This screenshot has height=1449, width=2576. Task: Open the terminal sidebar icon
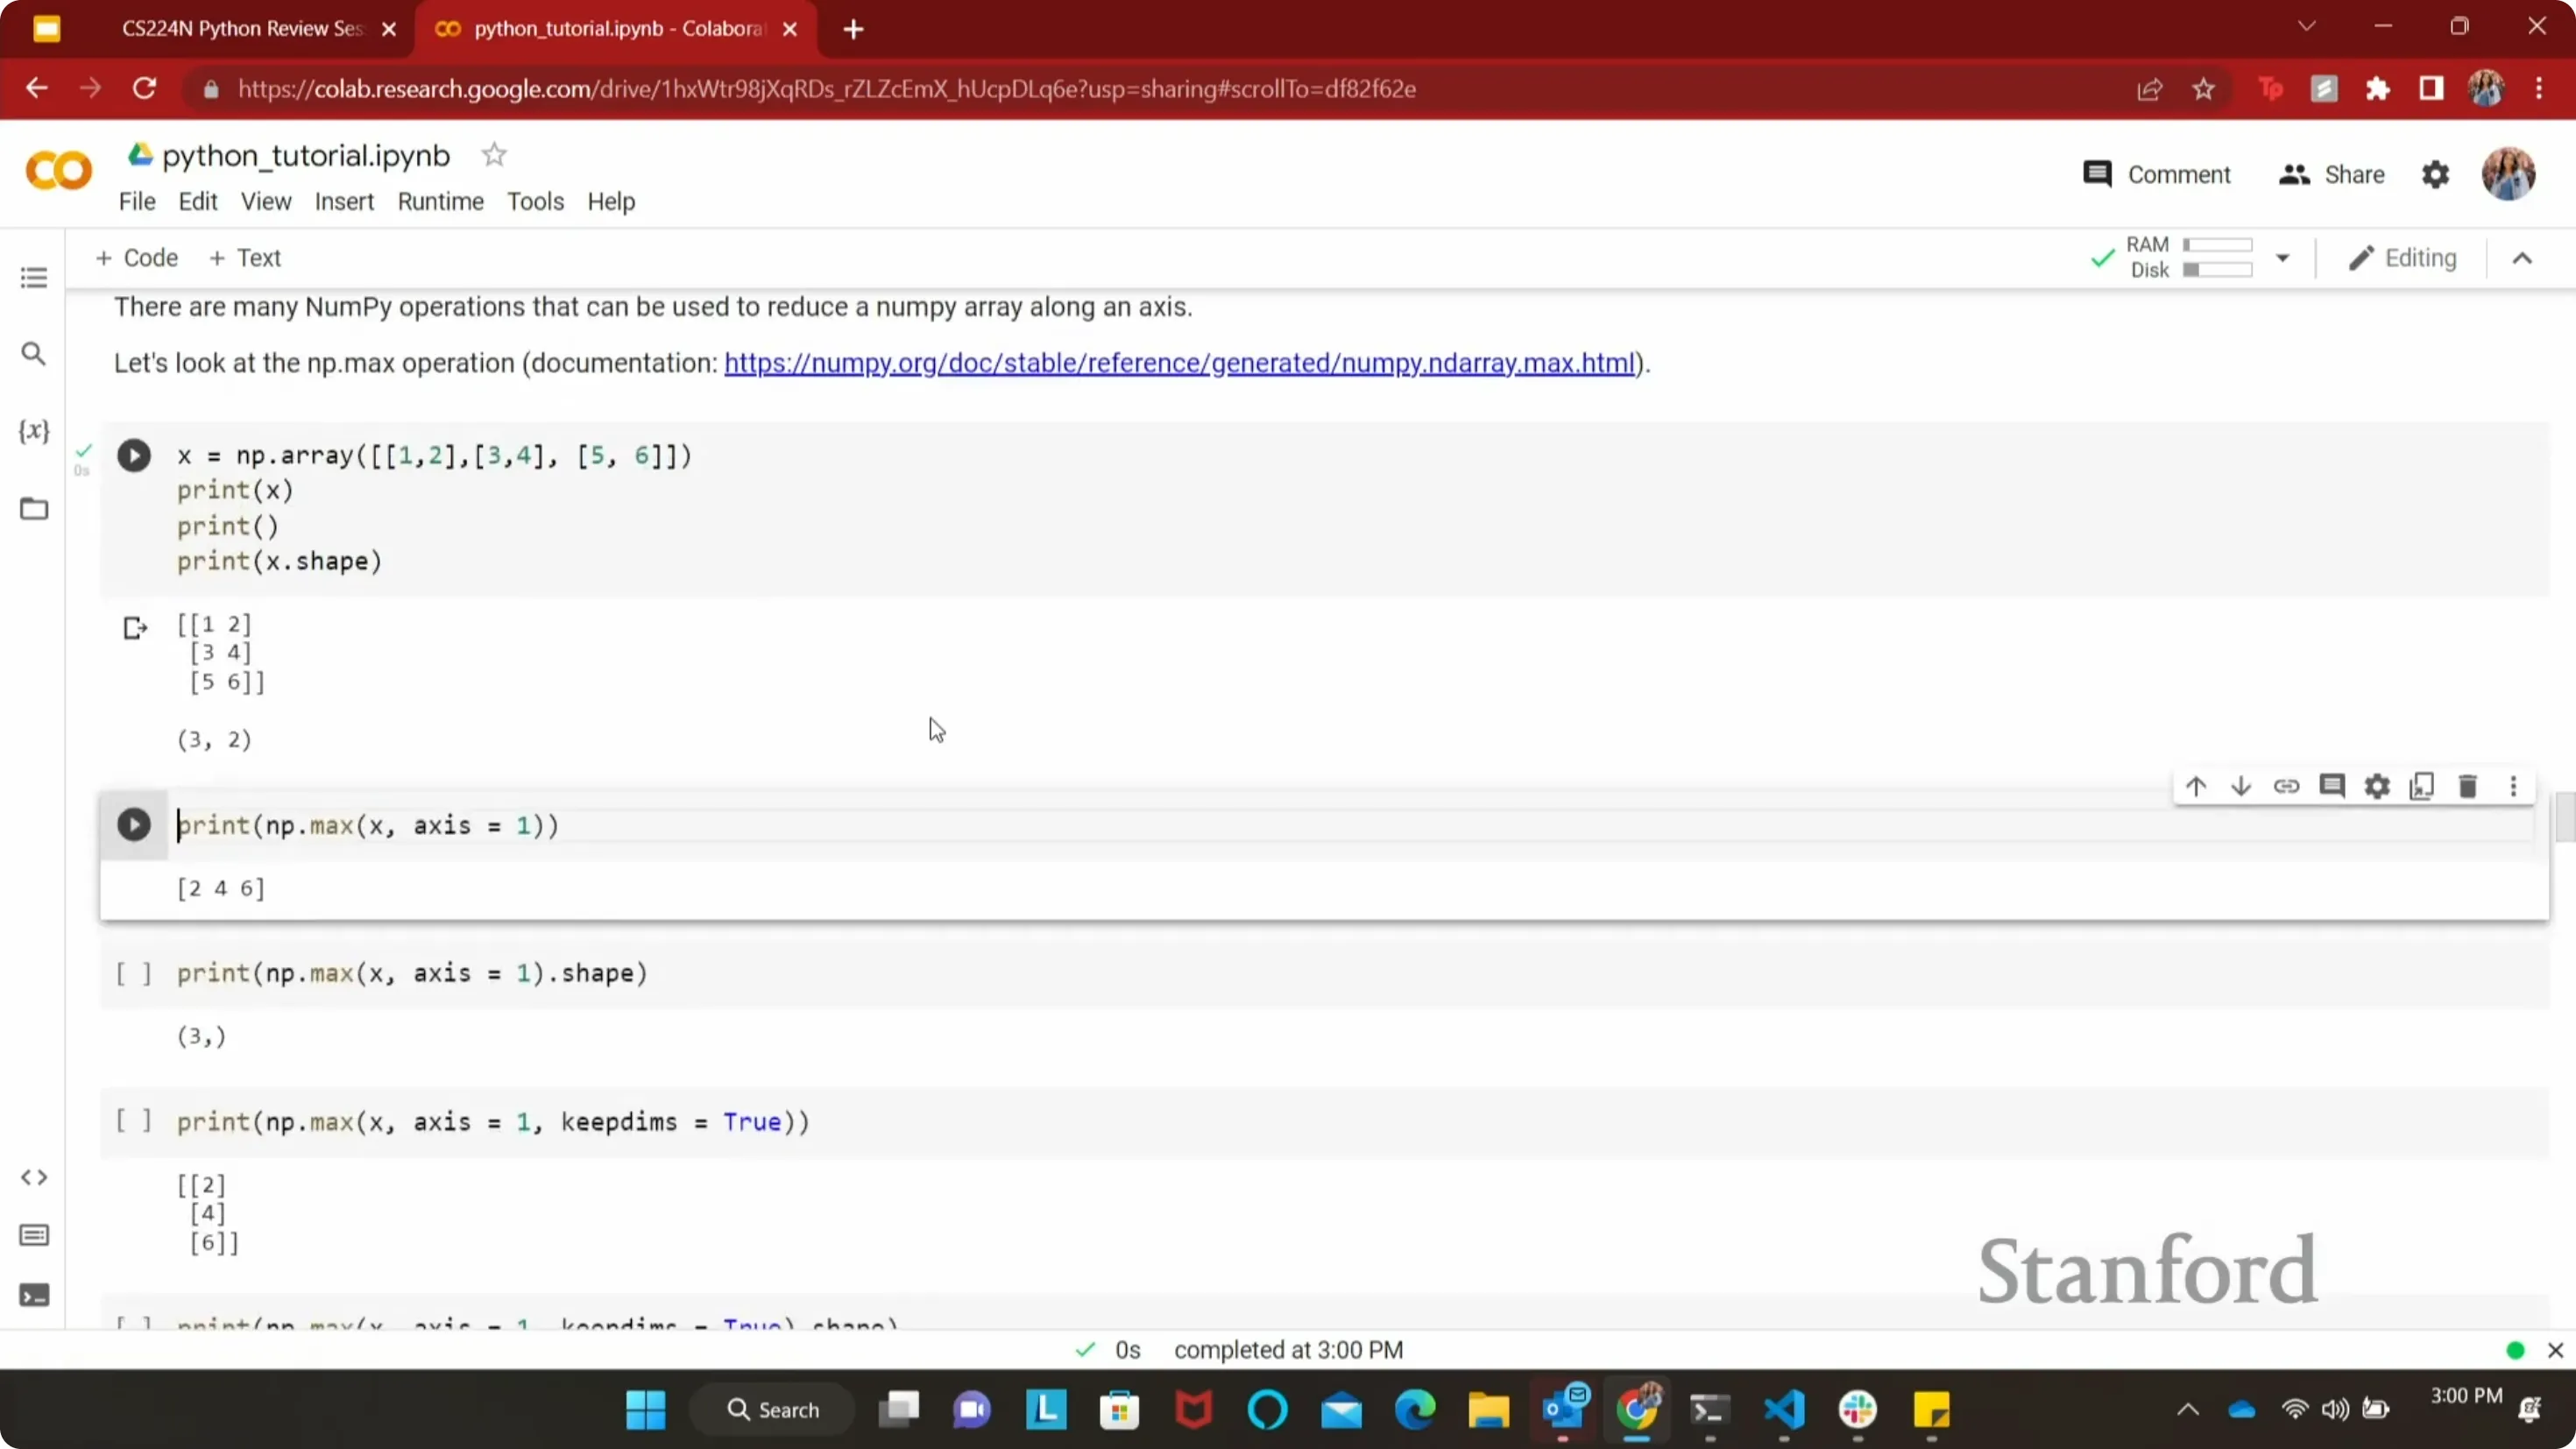point(34,1296)
